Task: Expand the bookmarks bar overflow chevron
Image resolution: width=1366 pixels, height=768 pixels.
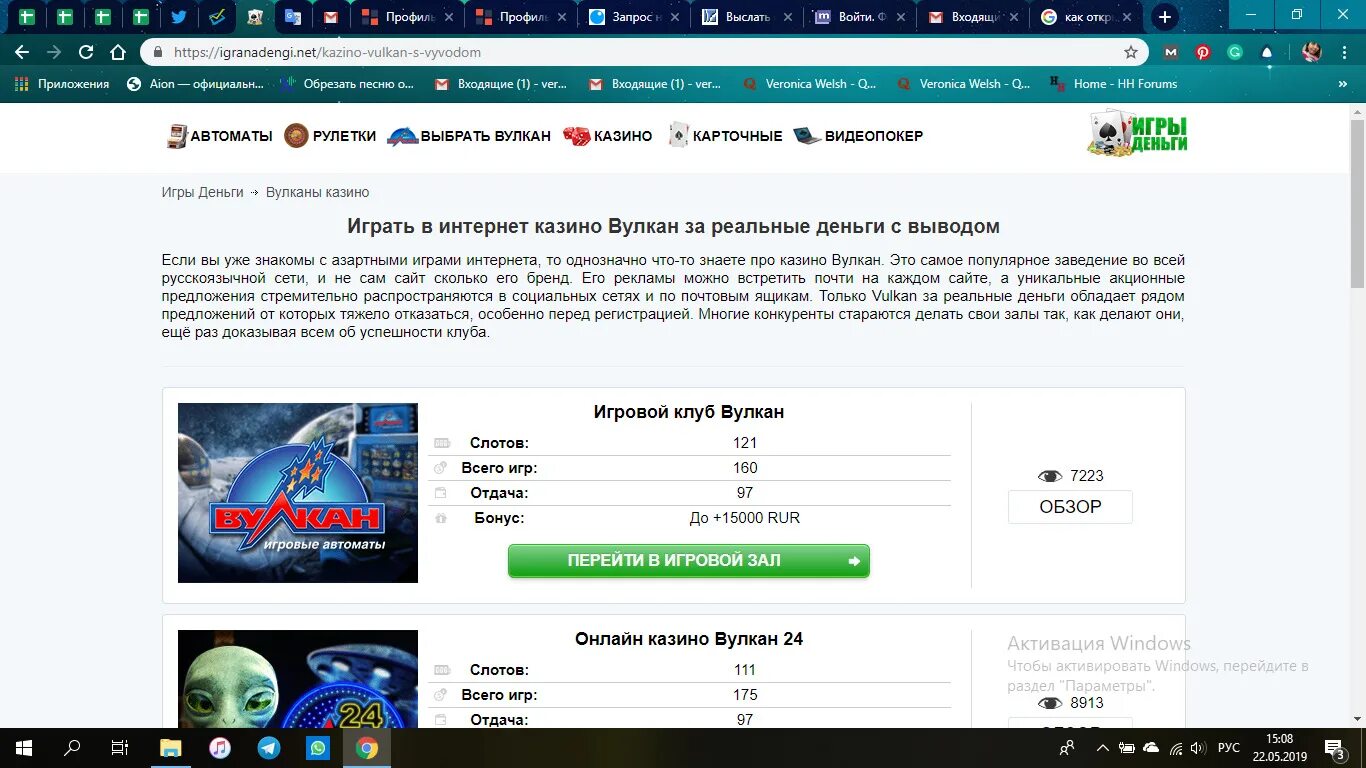Action: point(1343,84)
